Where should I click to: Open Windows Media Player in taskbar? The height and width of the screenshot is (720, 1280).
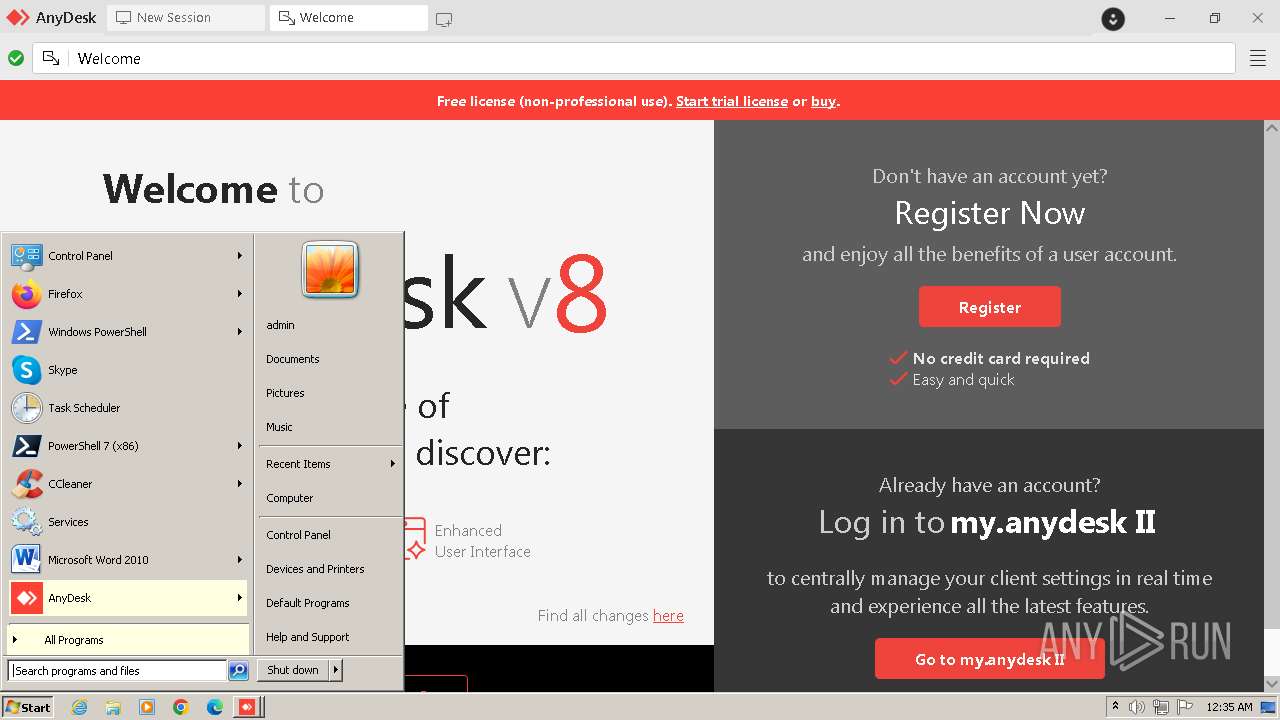click(147, 707)
